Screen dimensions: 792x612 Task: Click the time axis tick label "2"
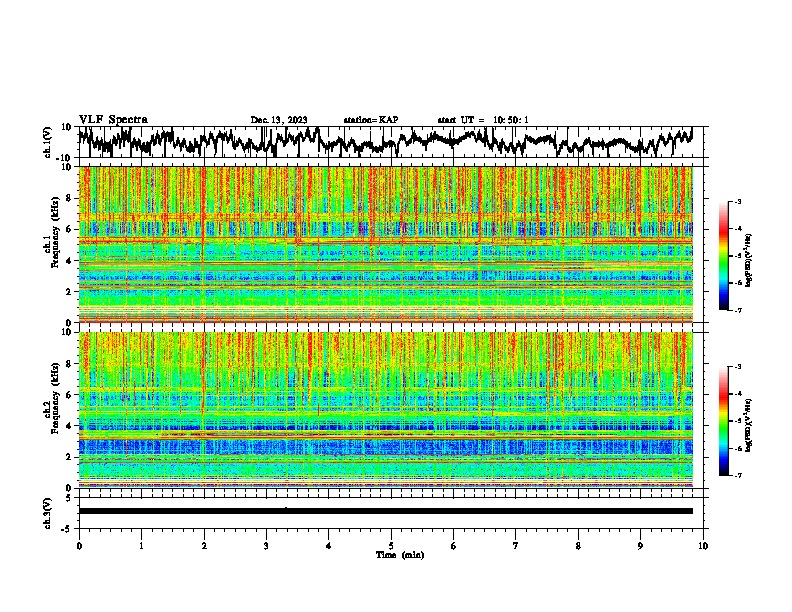(204, 546)
